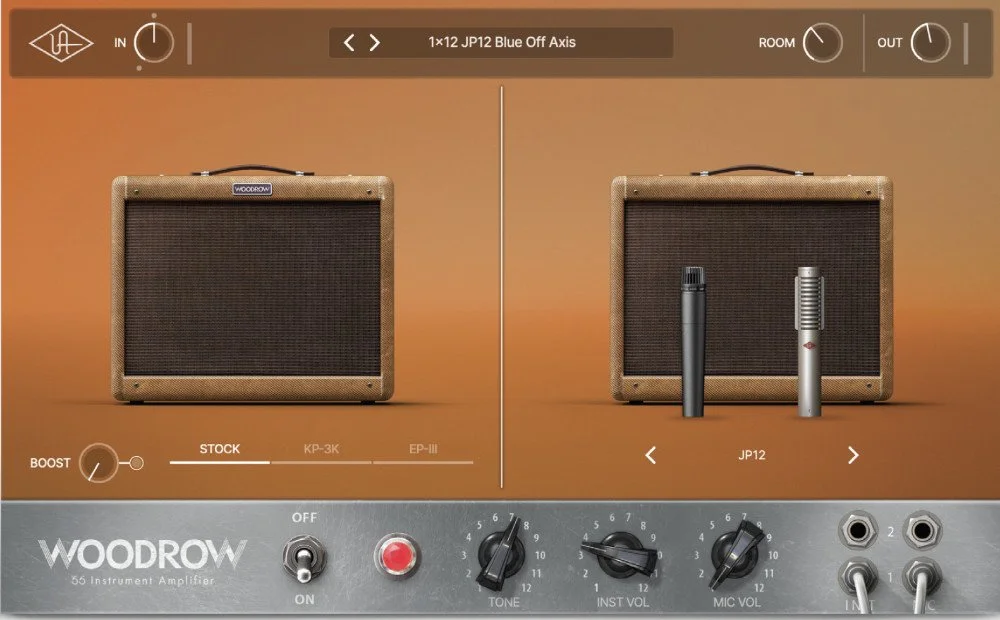
Task: Click the plugged INST 1 input jack
Action: (x=858, y=579)
